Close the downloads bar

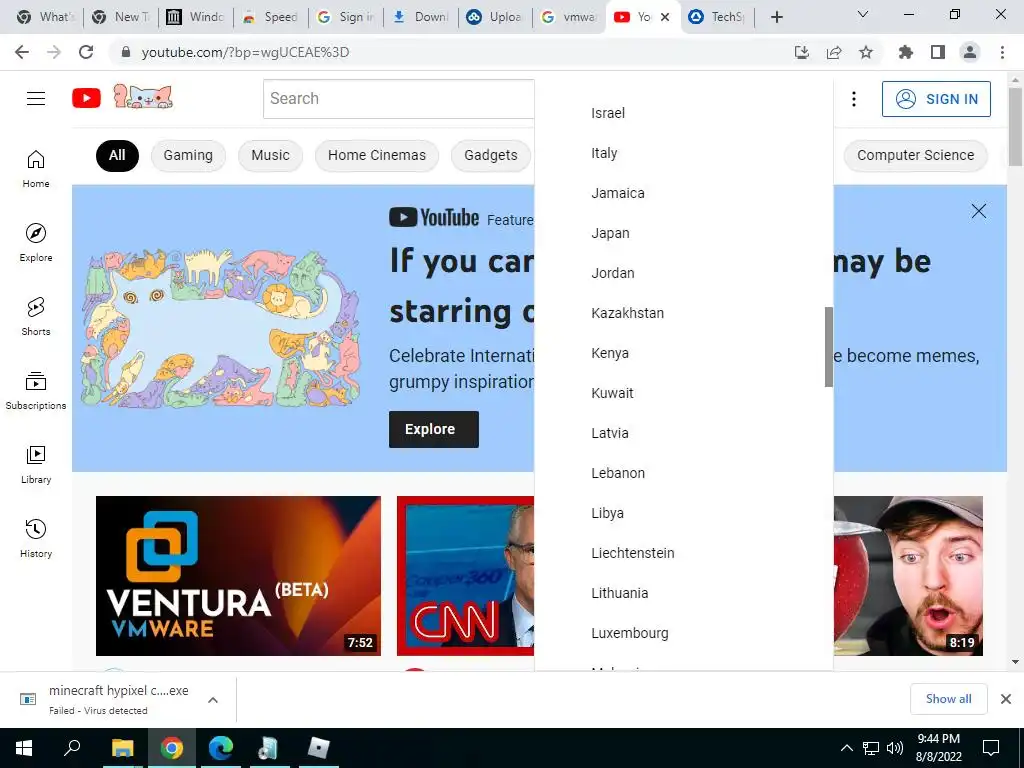[1006, 699]
